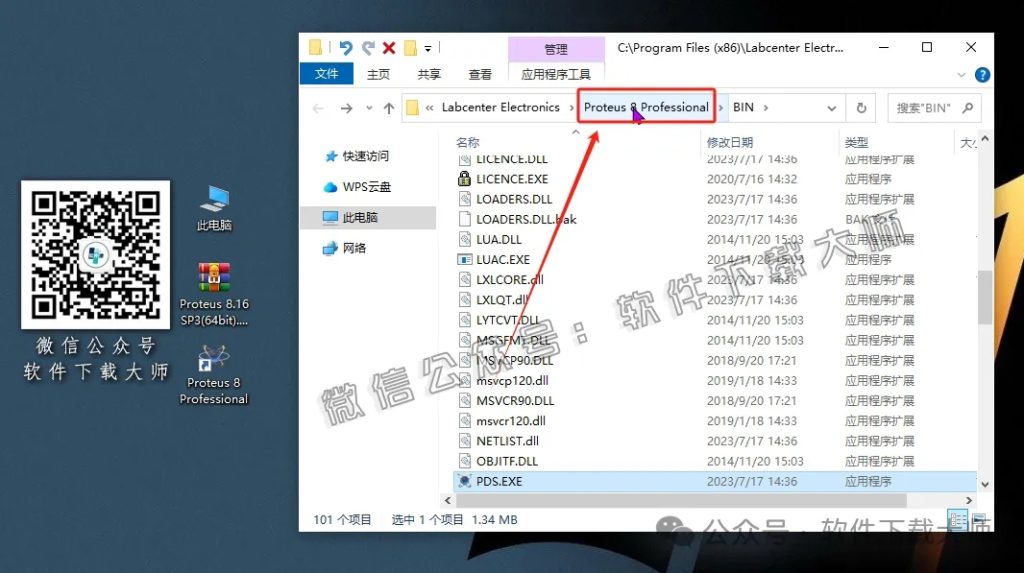Go forward with the right arrow button
The image size is (1024, 573).
tap(346, 108)
